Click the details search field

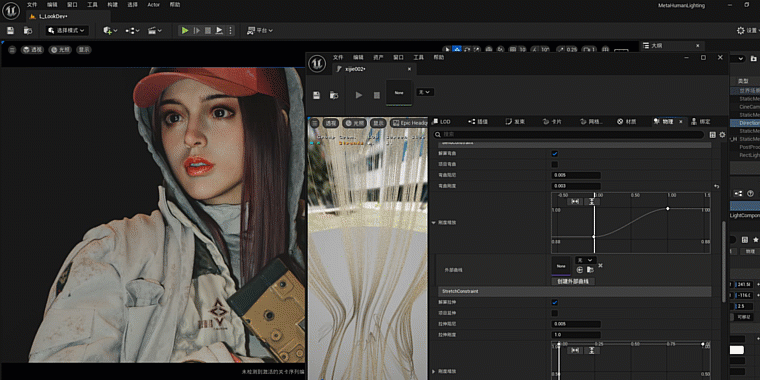point(568,134)
